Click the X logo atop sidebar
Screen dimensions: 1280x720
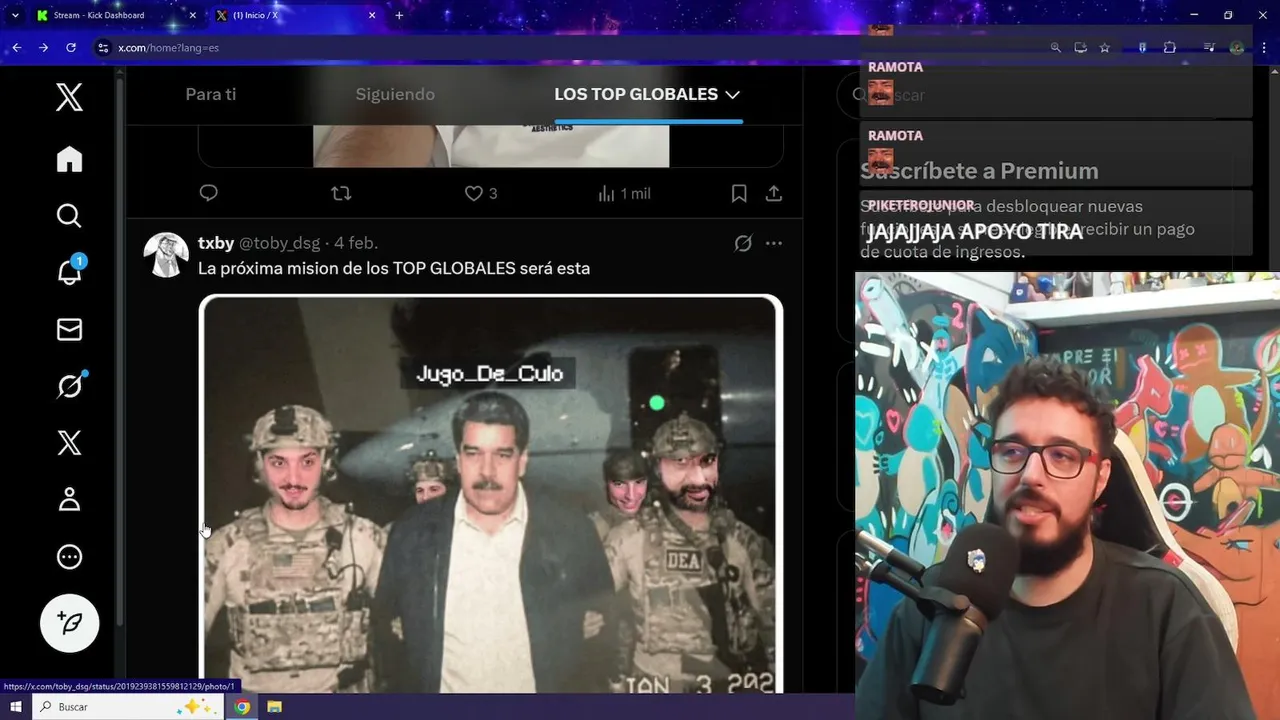69,97
